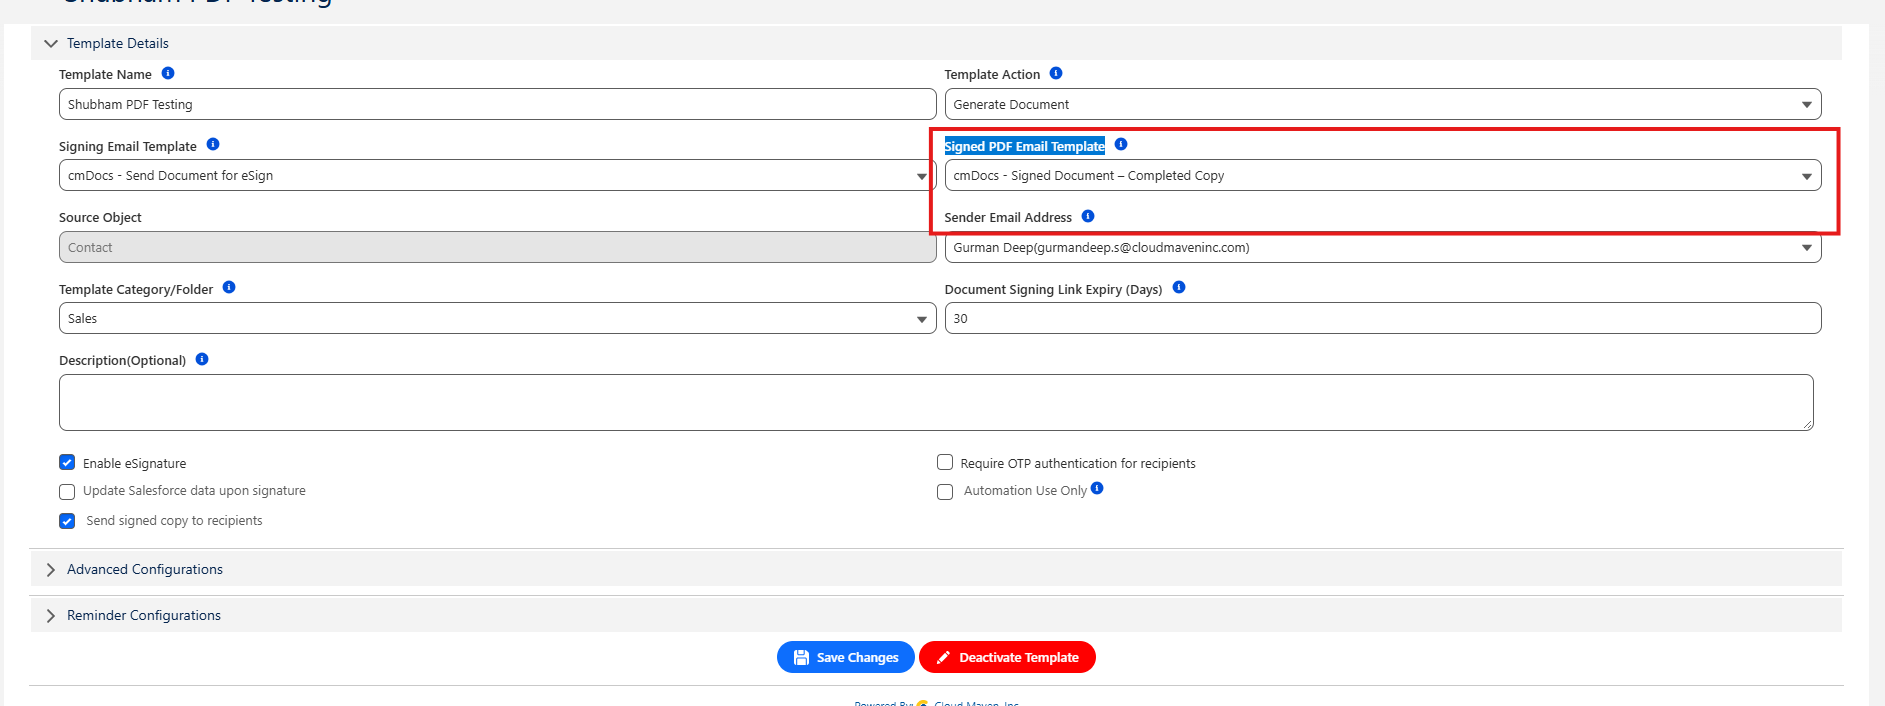Image resolution: width=1885 pixels, height=706 pixels.
Task: Open Signing Email Template dropdown
Action: tap(497, 175)
